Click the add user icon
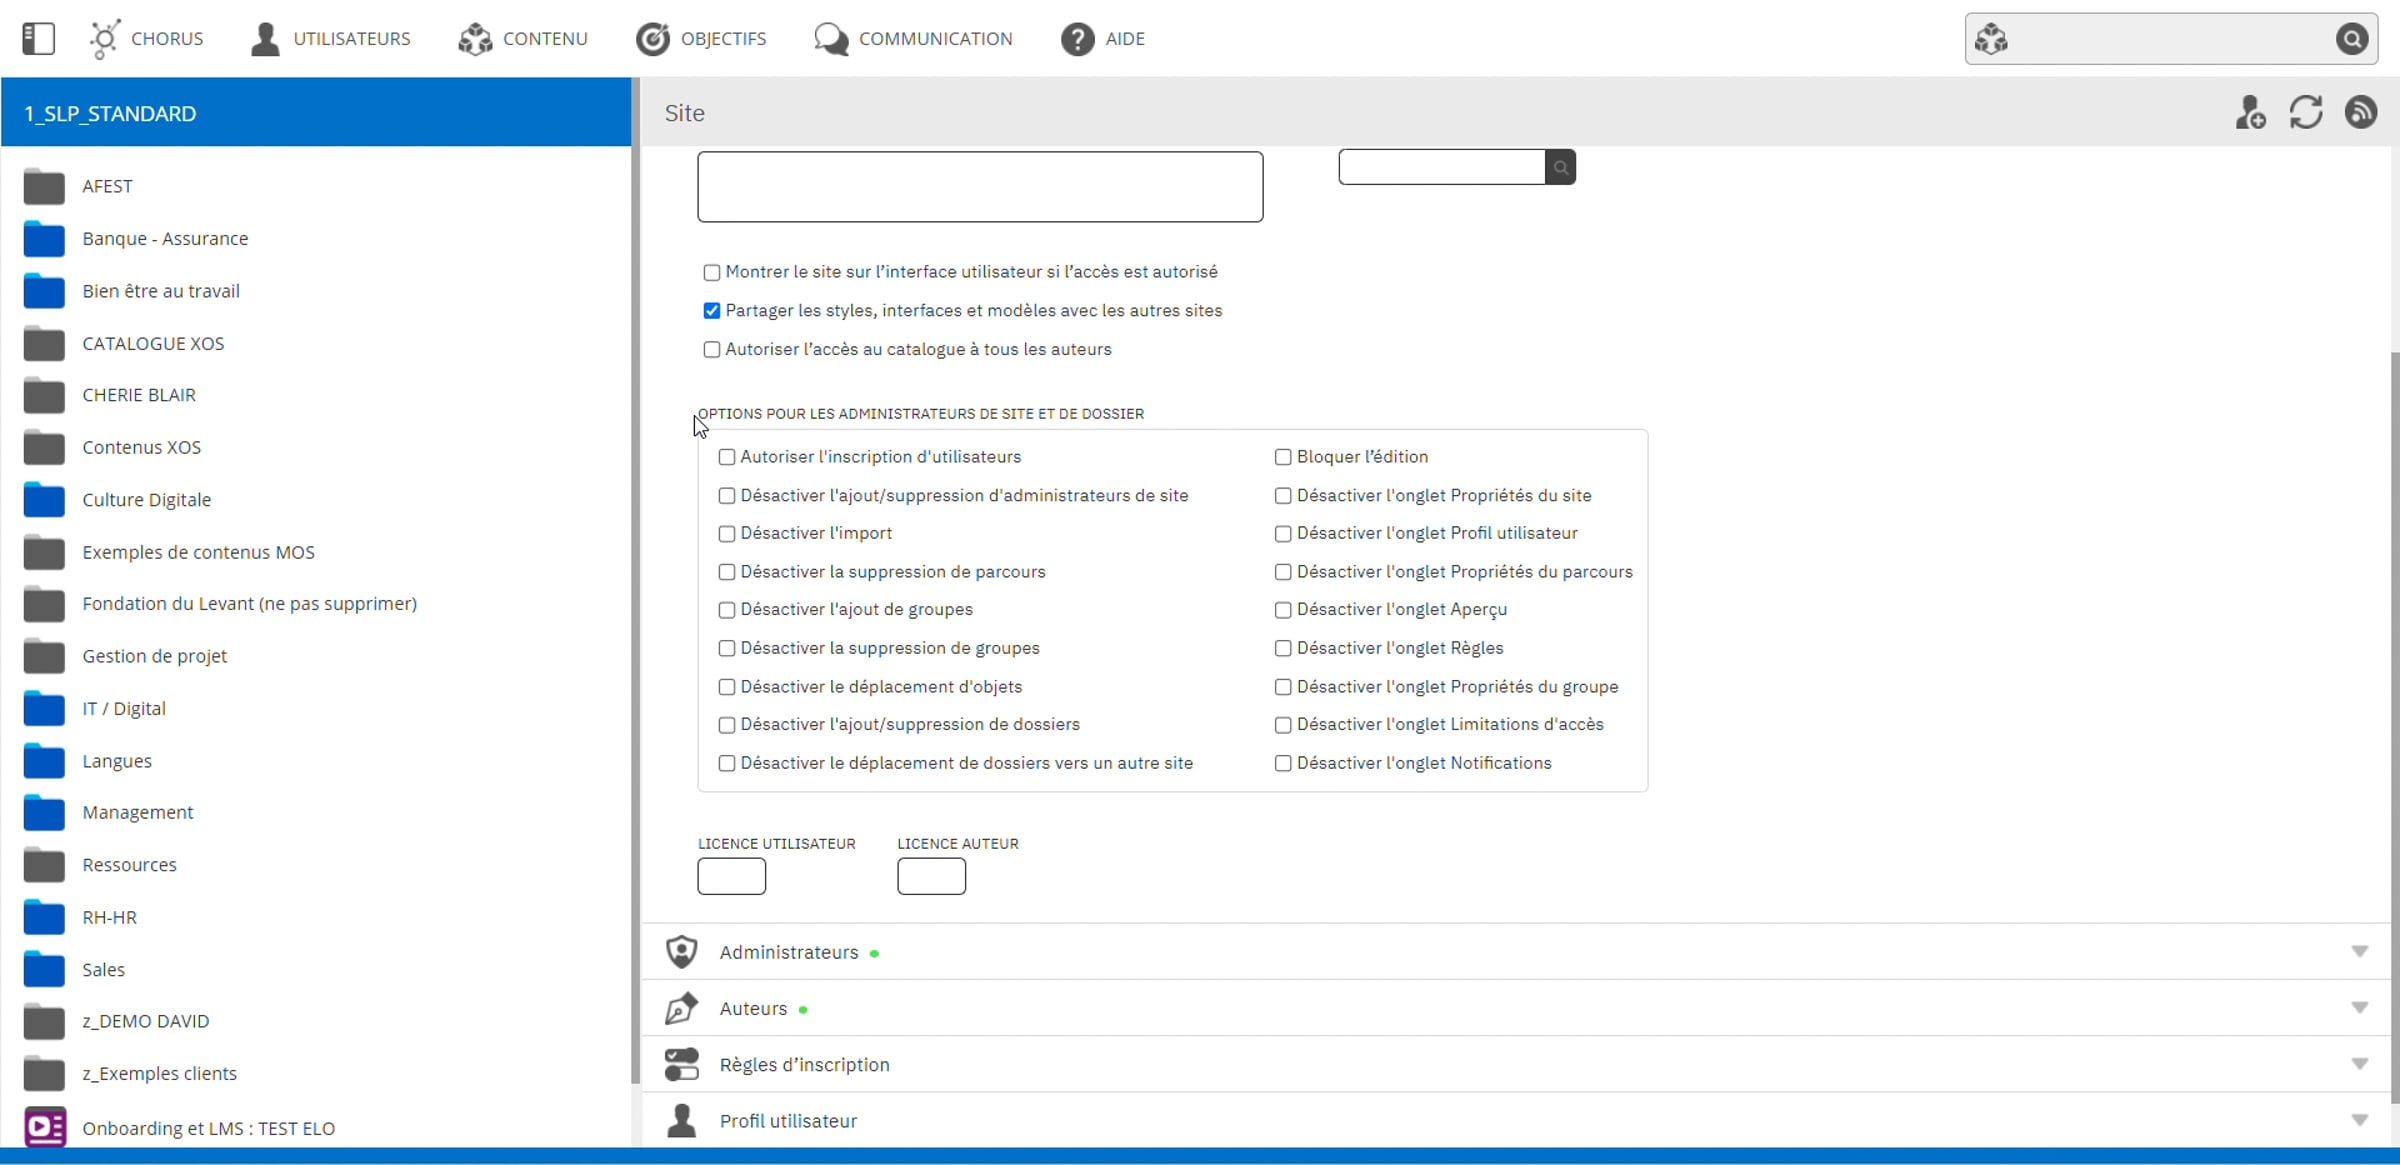The width and height of the screenshot is (2400, 1165). coord(2250,113)
